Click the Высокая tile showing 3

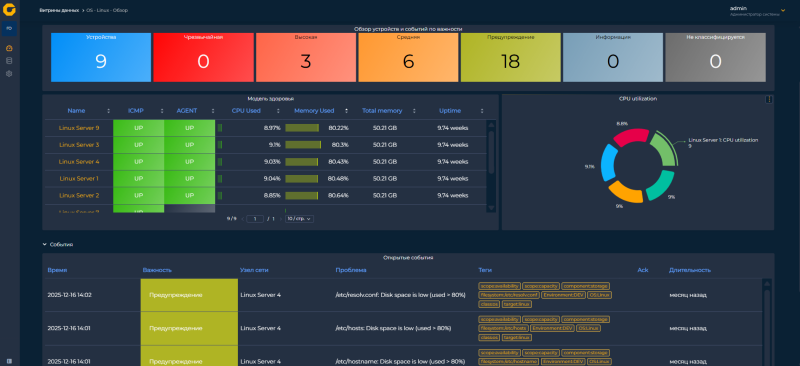[306, 57]
